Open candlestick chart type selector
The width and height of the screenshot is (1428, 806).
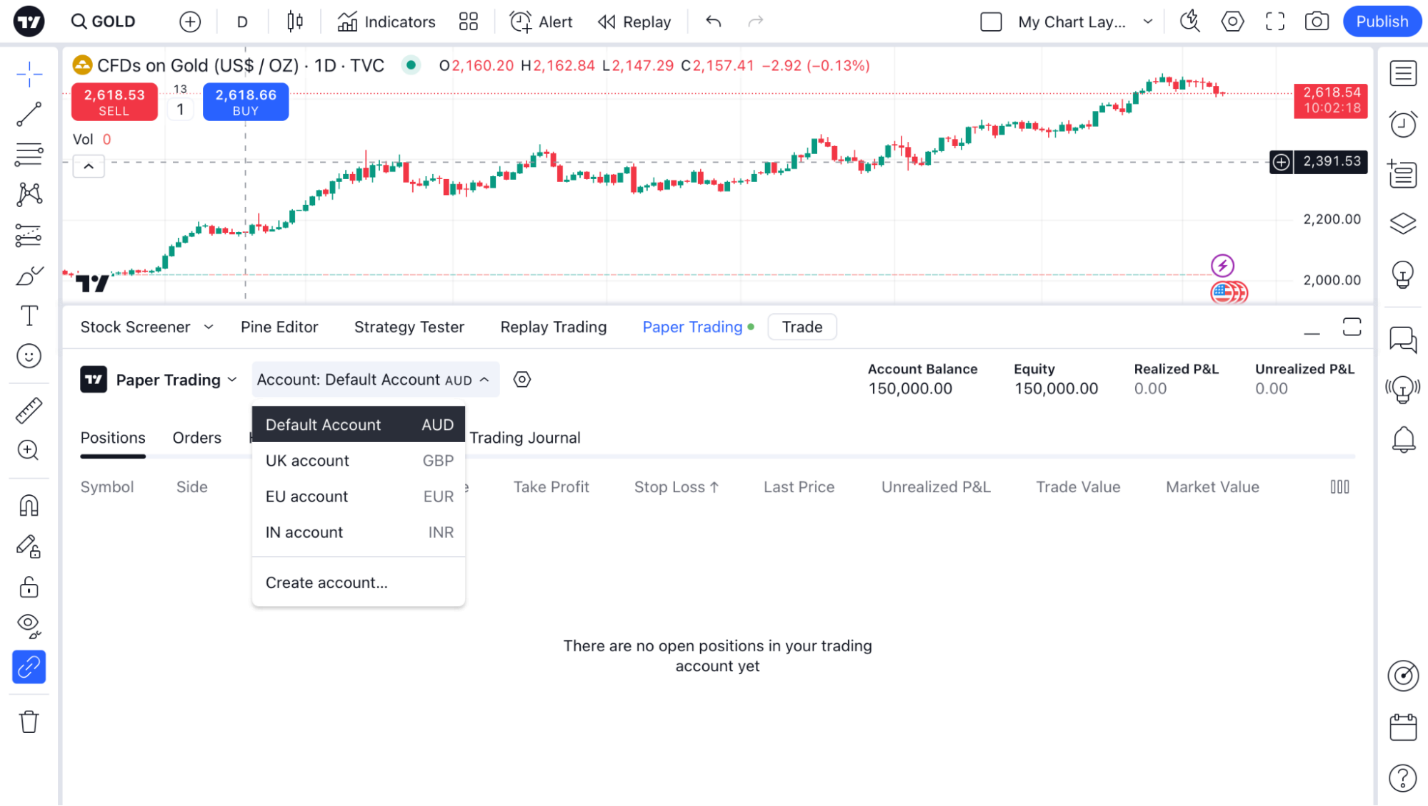click(x=294, y=21)
